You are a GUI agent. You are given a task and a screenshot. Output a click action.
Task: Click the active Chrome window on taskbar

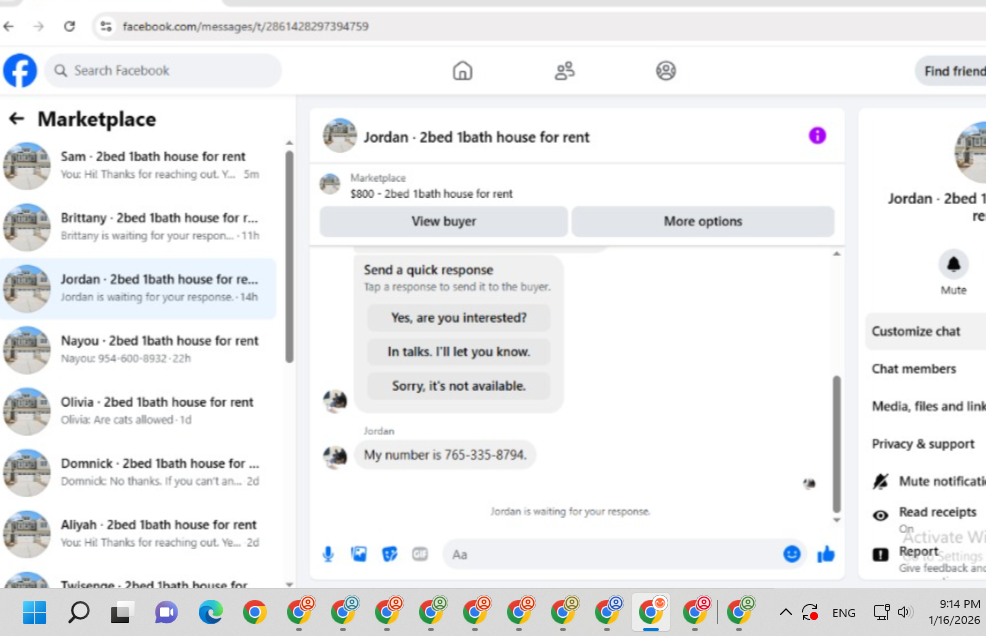click(651, 612)
